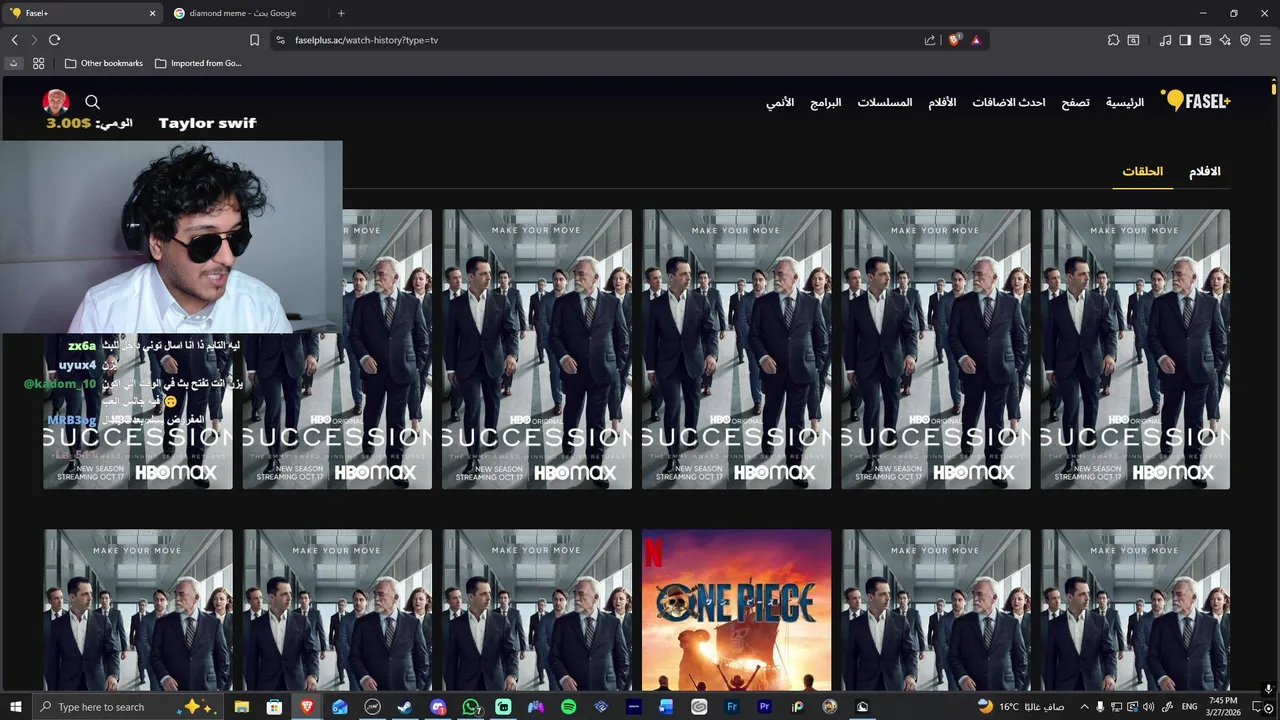The image size is (1280, 720).
Task: Open Steam from the taskbar
Action: [x=405, y=707]
